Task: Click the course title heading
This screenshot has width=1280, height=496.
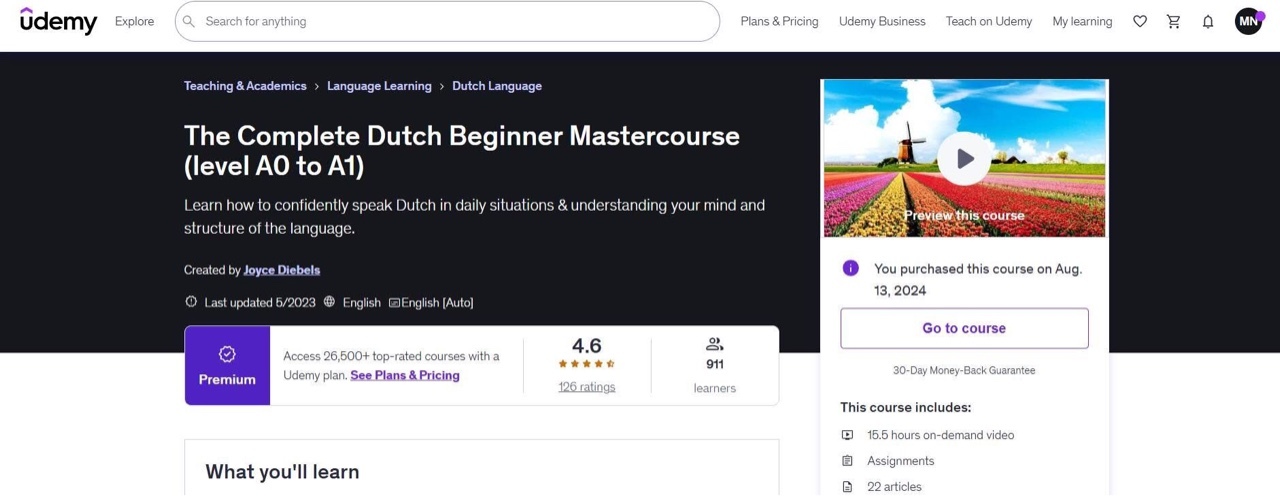Action: 462,151
